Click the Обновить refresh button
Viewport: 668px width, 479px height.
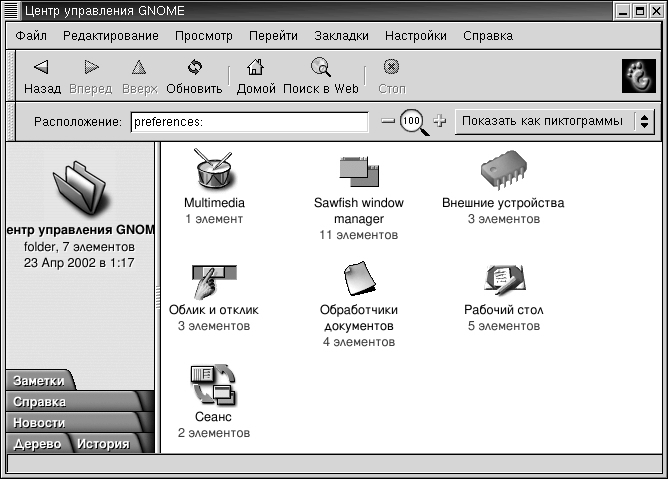194,76
